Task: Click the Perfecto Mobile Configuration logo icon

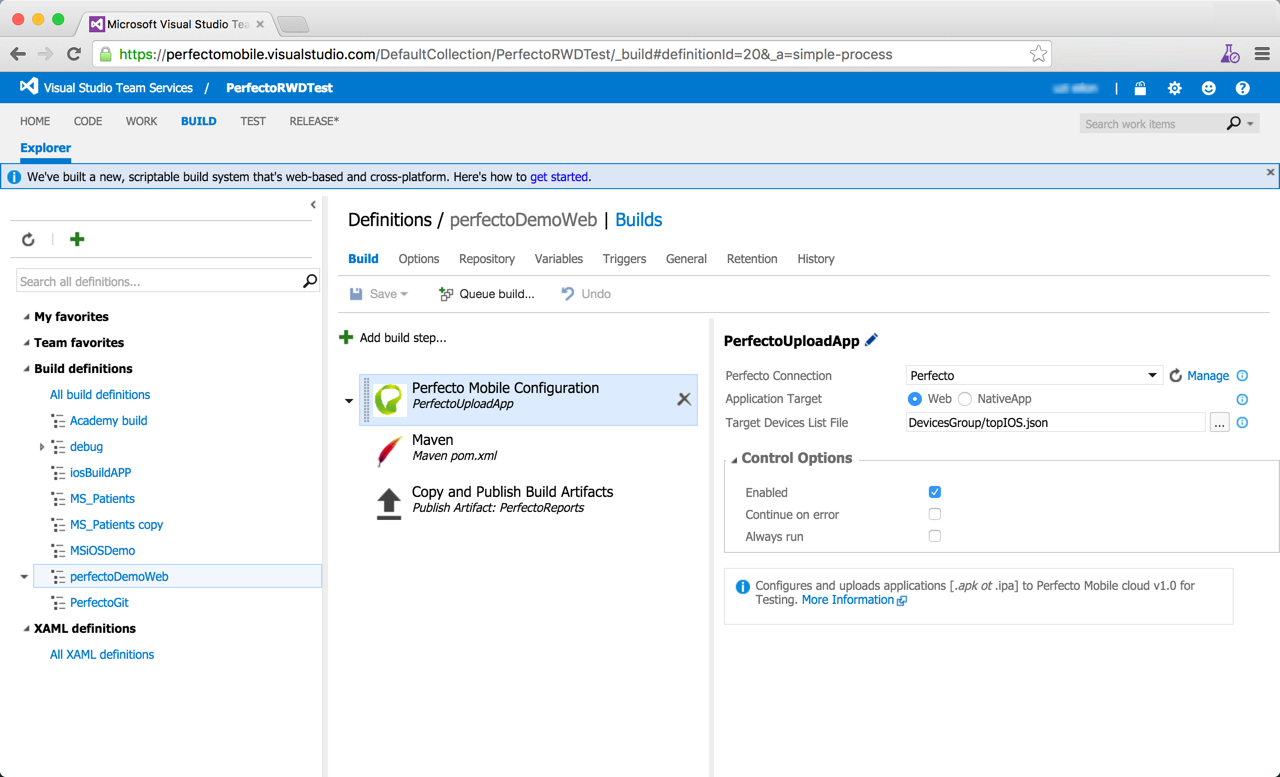Action: [x=389, y=399]
